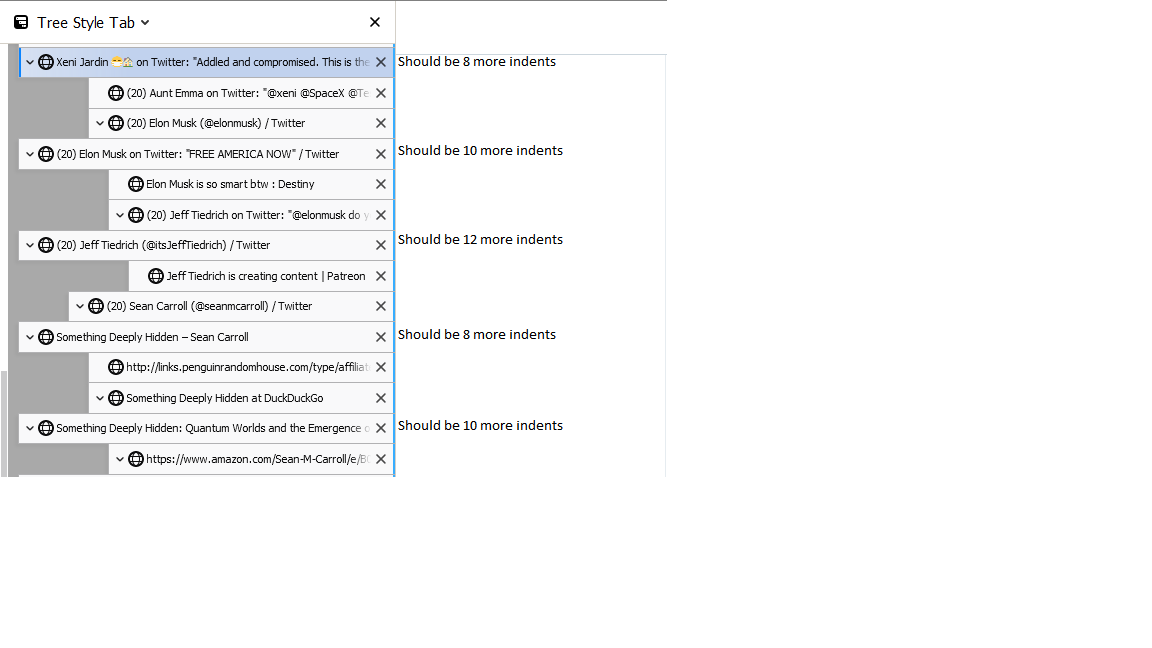1152x648 pixels.
Task: Select the links.penguinrandomhouse.com tab
Action: click(x=241, y=367)
